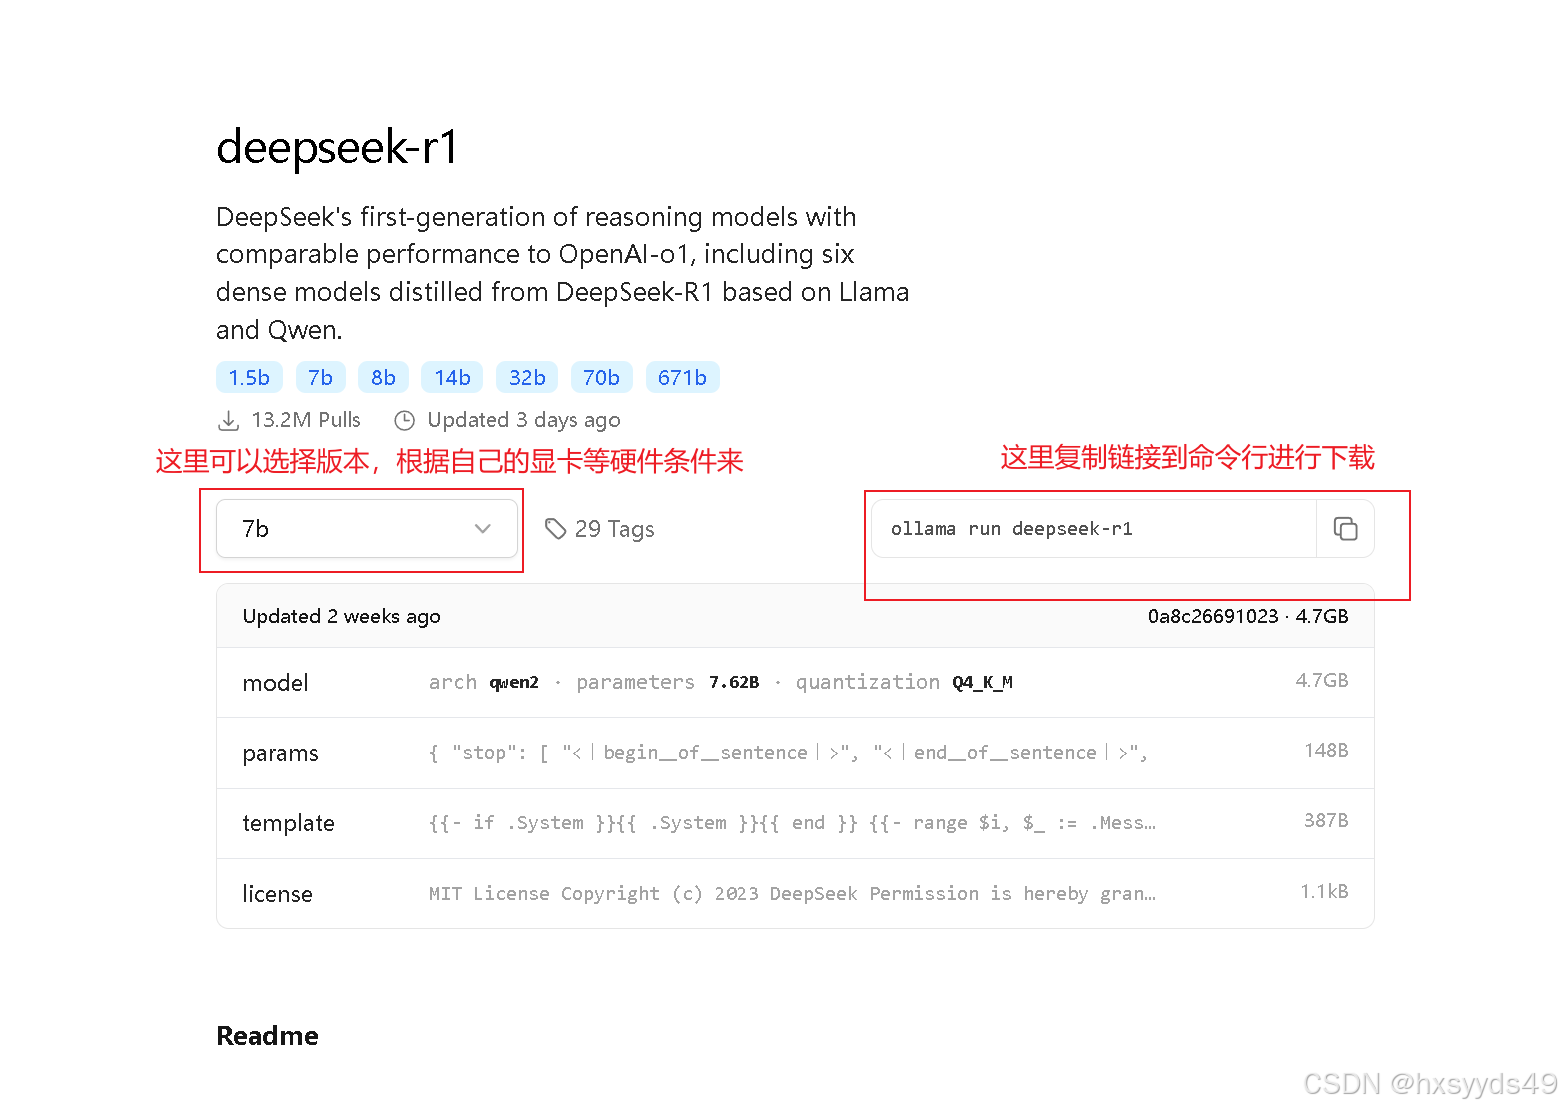The width and height of the screenshot is (1562, 1111).
Task: Copy the ollama run command
Action: [1345, 529]
